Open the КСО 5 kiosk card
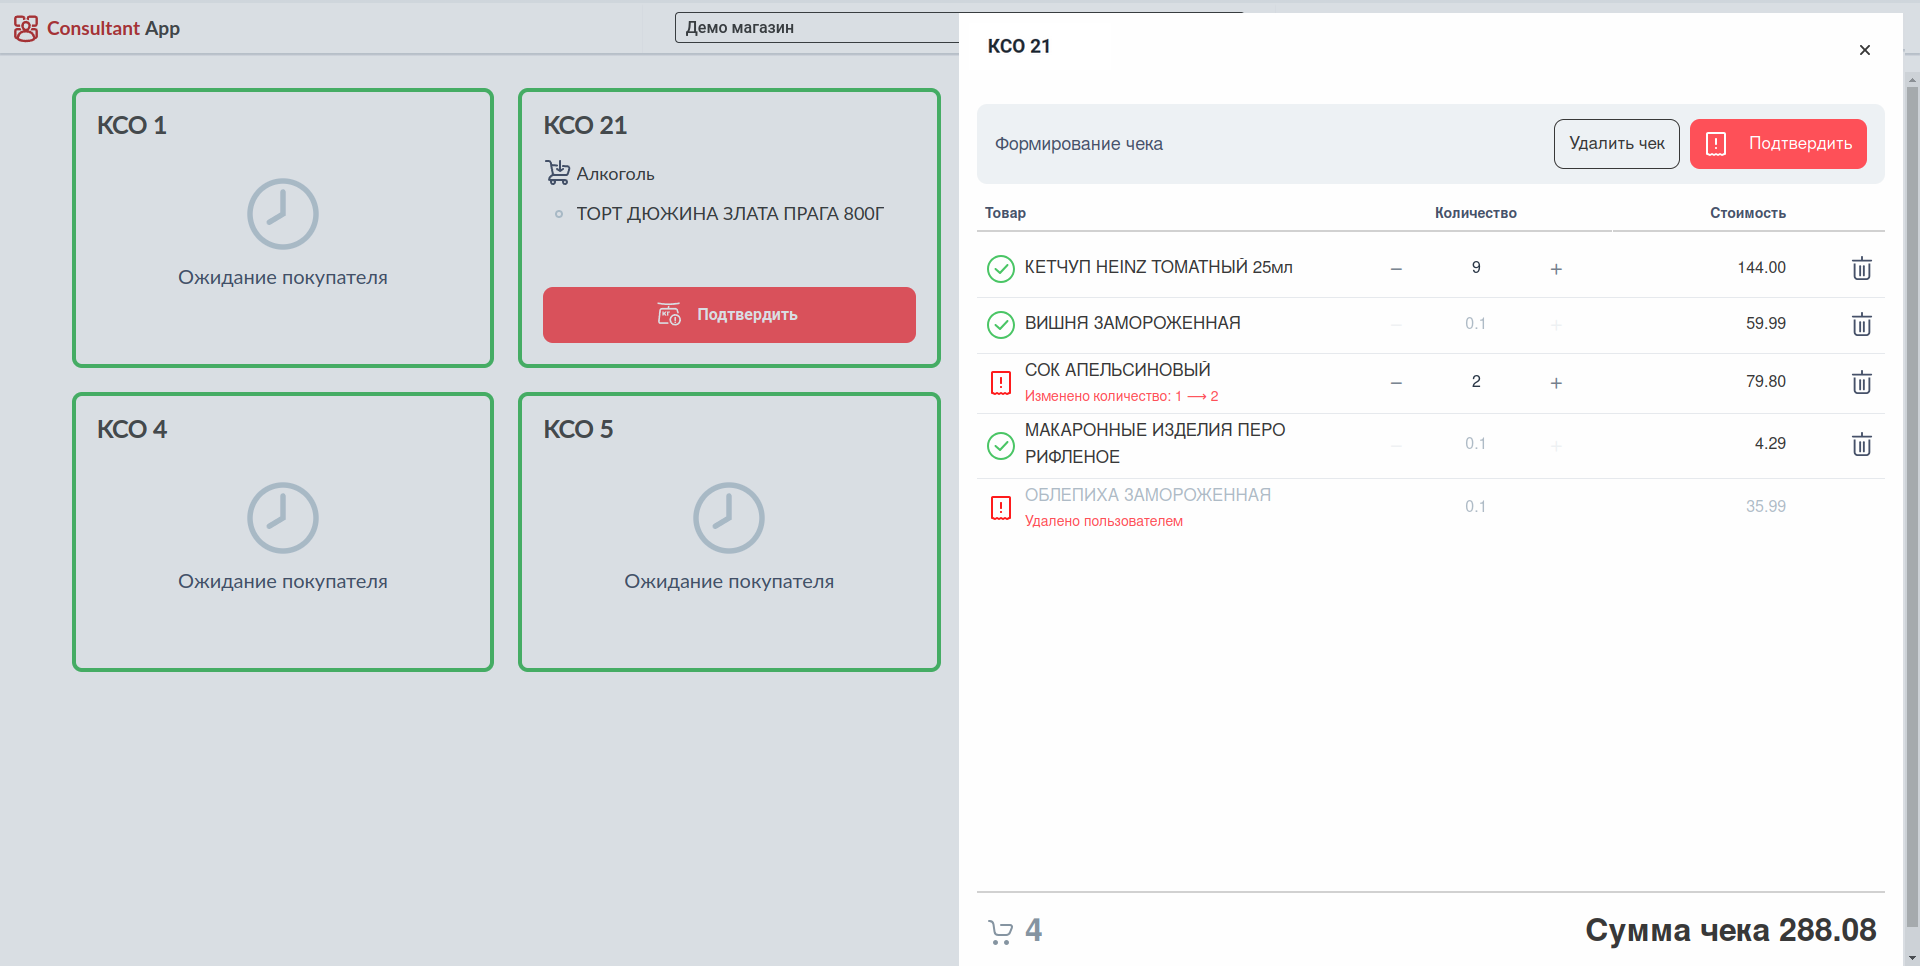This screenshot has height=966, width=1920. click(x=729, y=532)
